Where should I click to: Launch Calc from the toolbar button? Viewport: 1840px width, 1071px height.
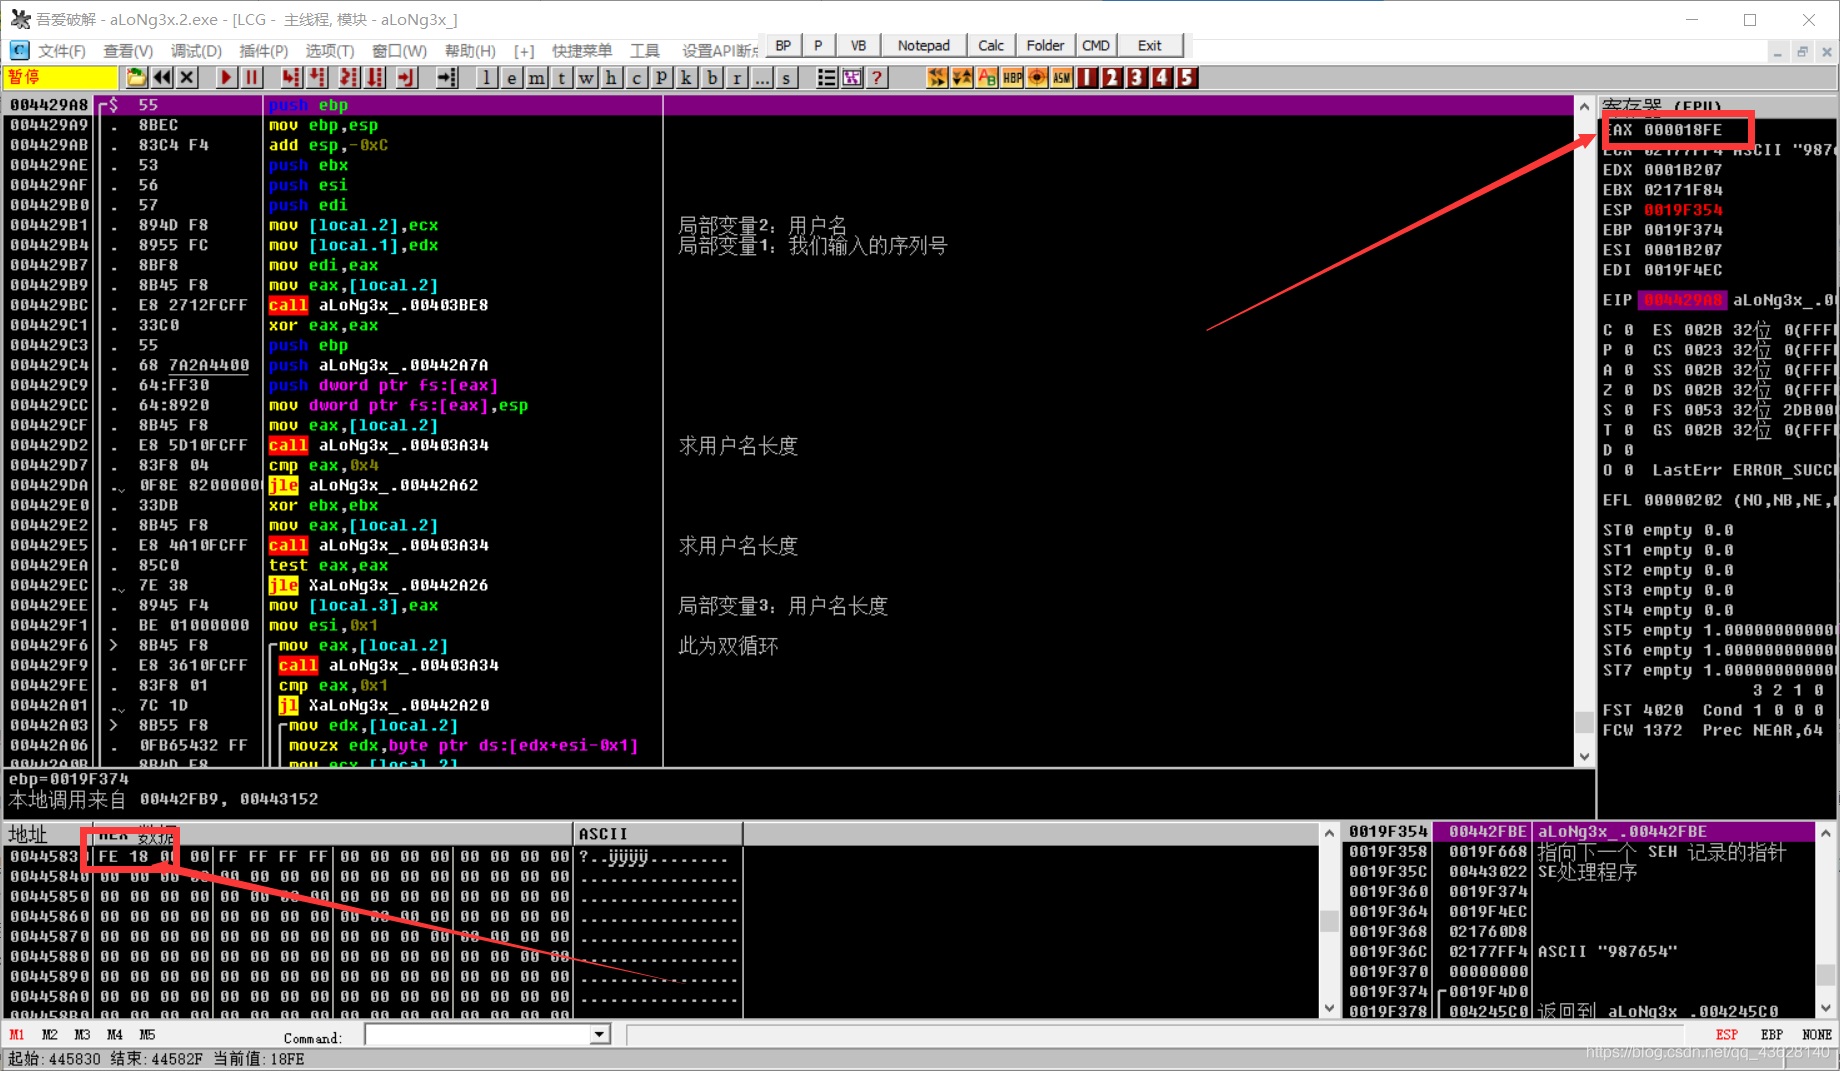(991, 46)
